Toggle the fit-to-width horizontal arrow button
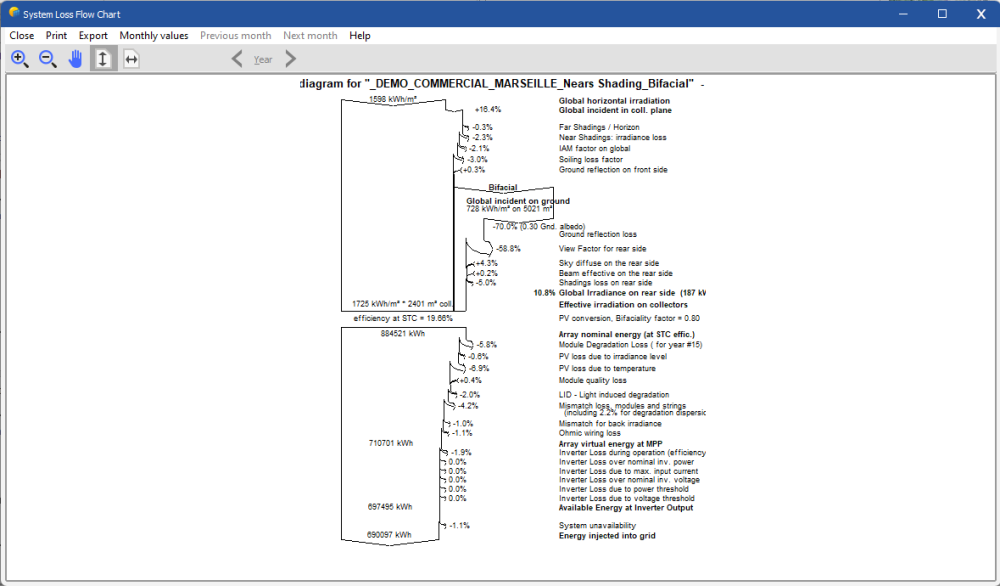 (131, 59)
